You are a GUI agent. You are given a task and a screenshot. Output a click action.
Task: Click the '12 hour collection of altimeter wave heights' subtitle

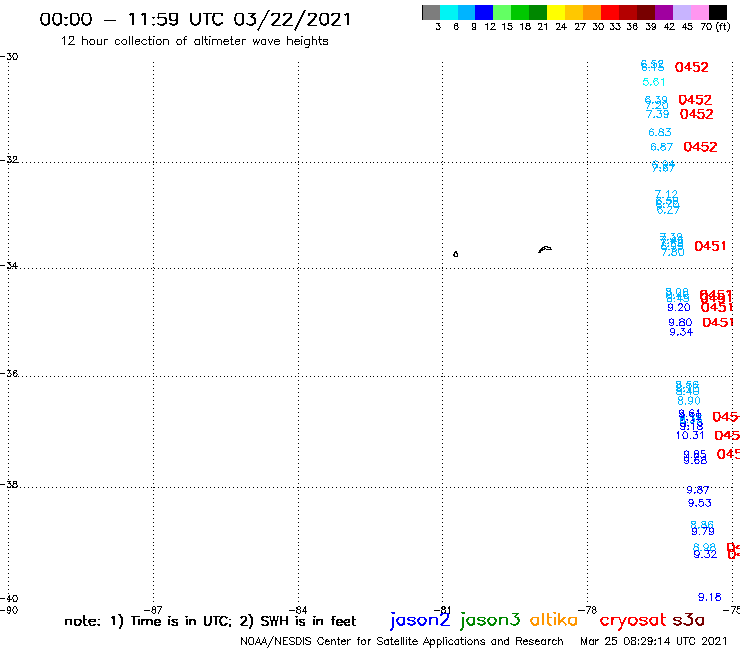pyautogui.click(x=194, y=41)
